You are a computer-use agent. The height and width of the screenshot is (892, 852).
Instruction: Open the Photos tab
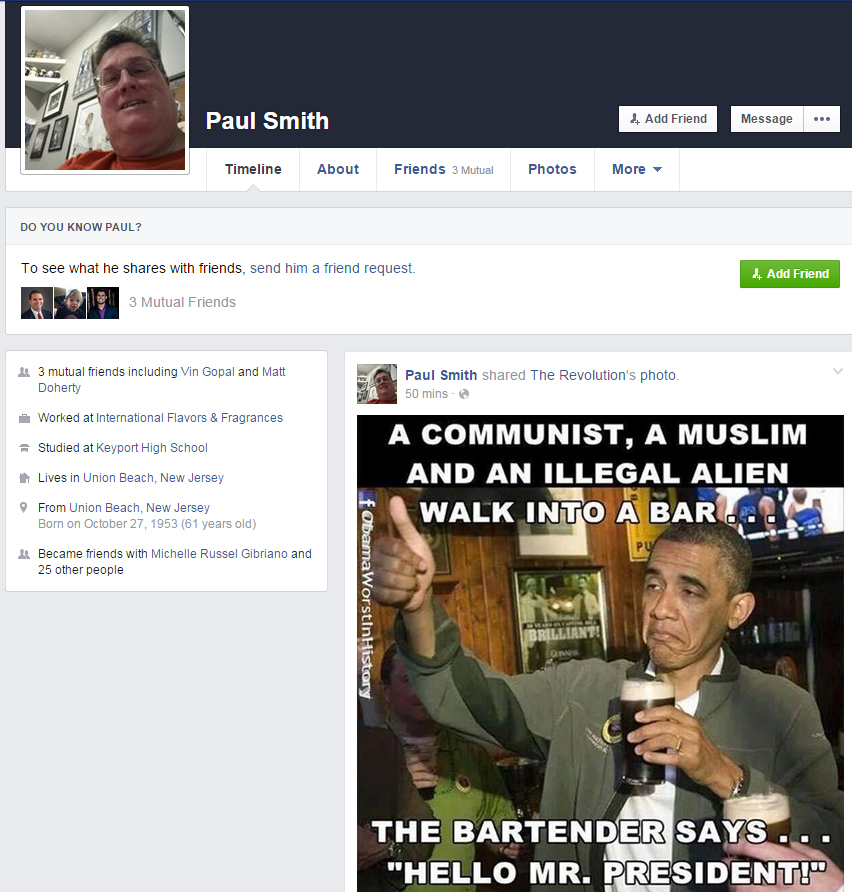552,169
